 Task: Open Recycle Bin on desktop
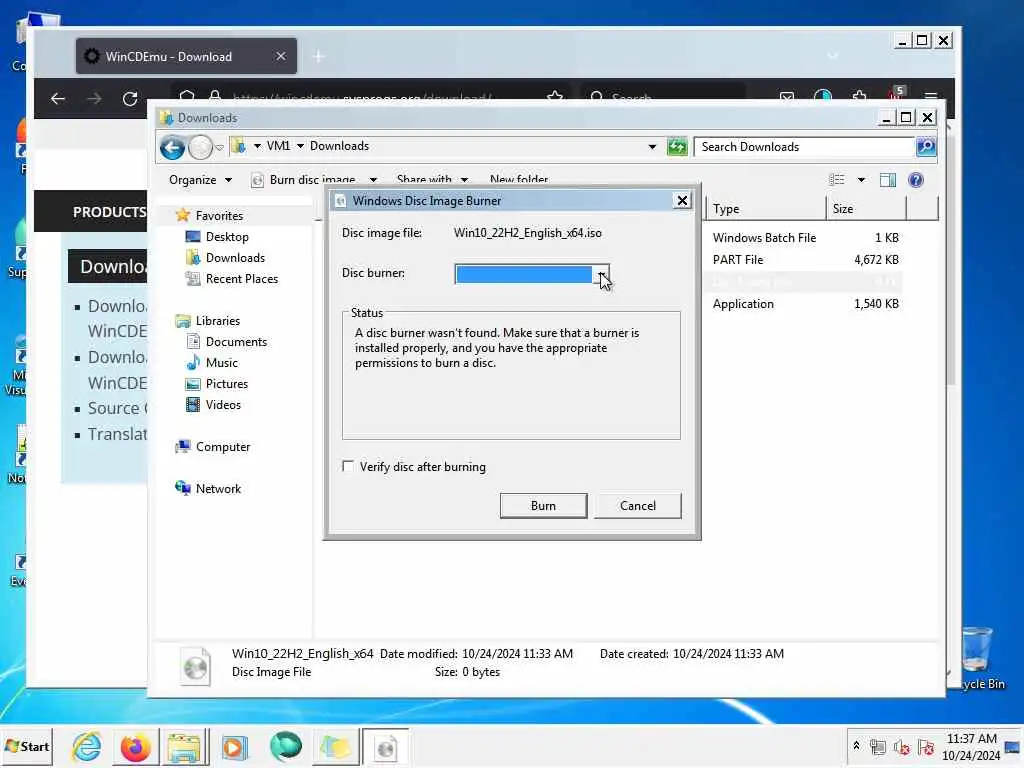click(x=979, y=658)
